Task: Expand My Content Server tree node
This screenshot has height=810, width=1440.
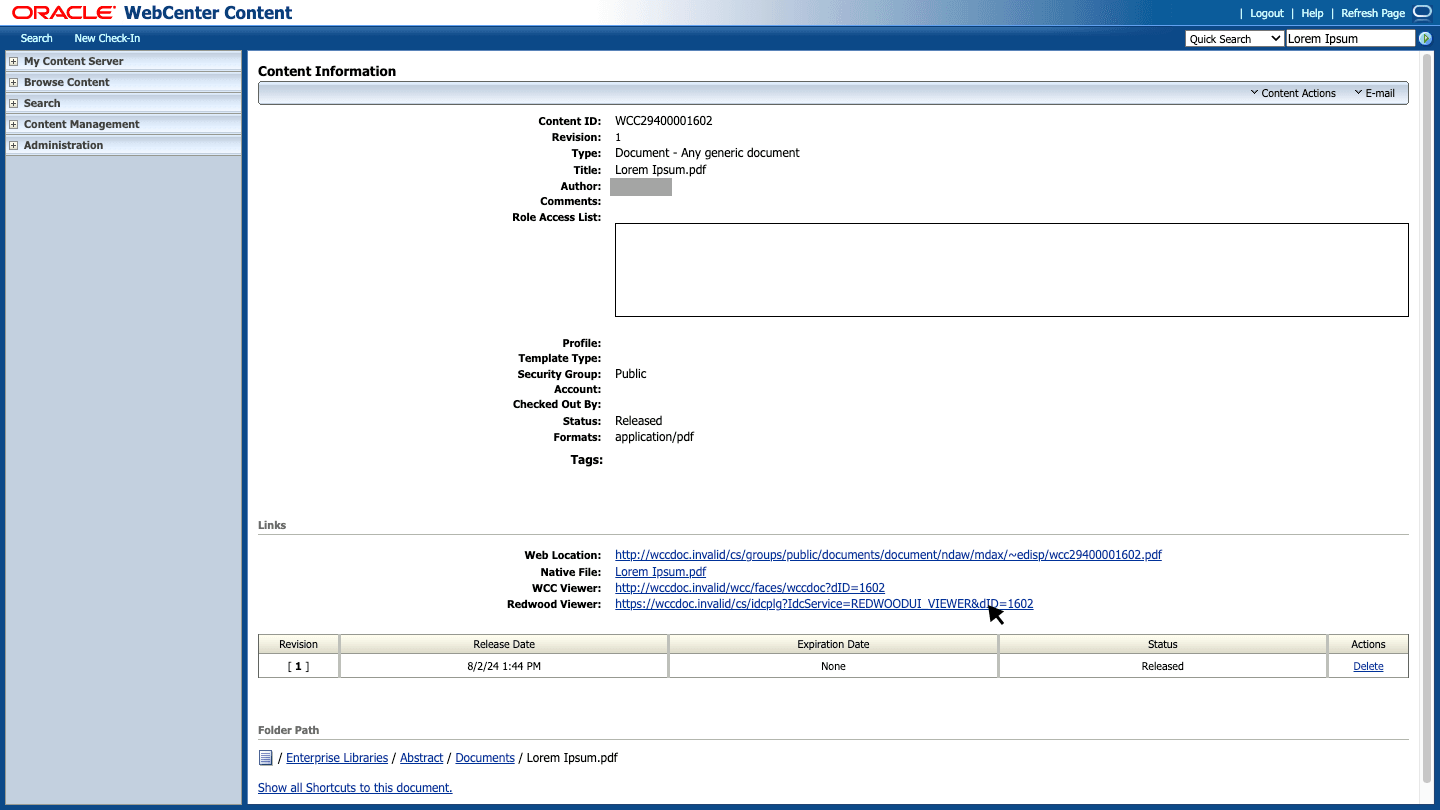Action: coord(14,62)
